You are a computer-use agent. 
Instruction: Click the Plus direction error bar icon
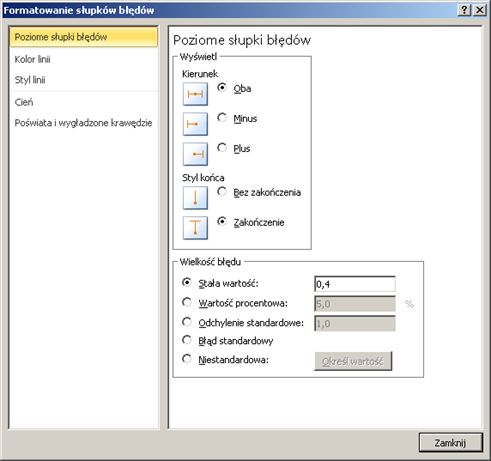195,154
